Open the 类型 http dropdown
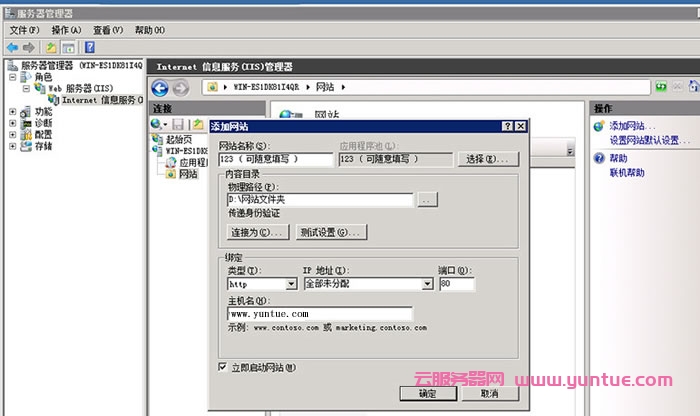The image size is (700, 416). 291,284
